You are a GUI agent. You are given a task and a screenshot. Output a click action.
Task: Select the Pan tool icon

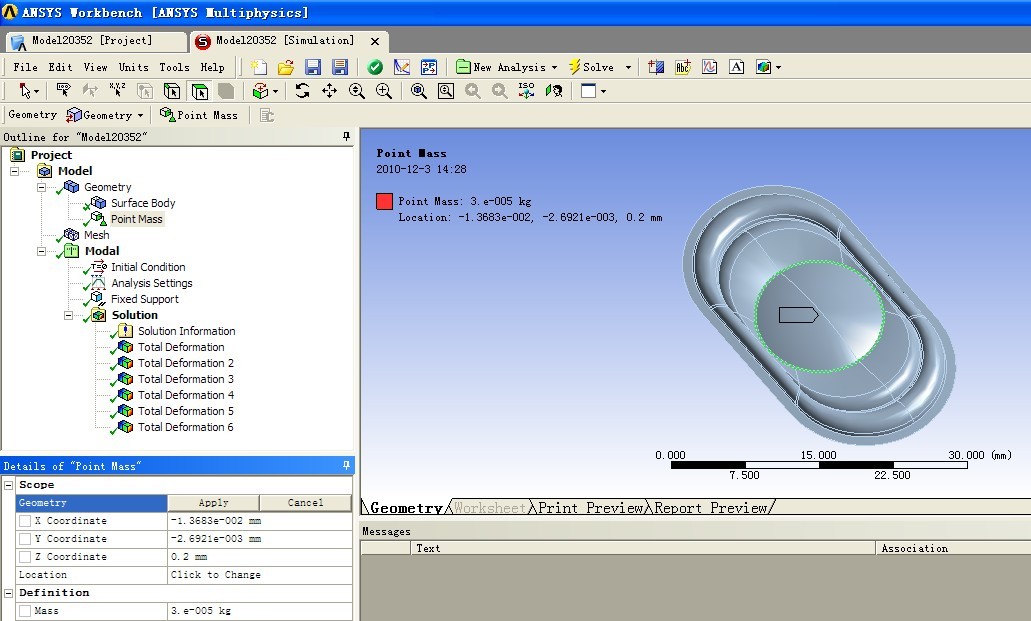tap(329, 91)
